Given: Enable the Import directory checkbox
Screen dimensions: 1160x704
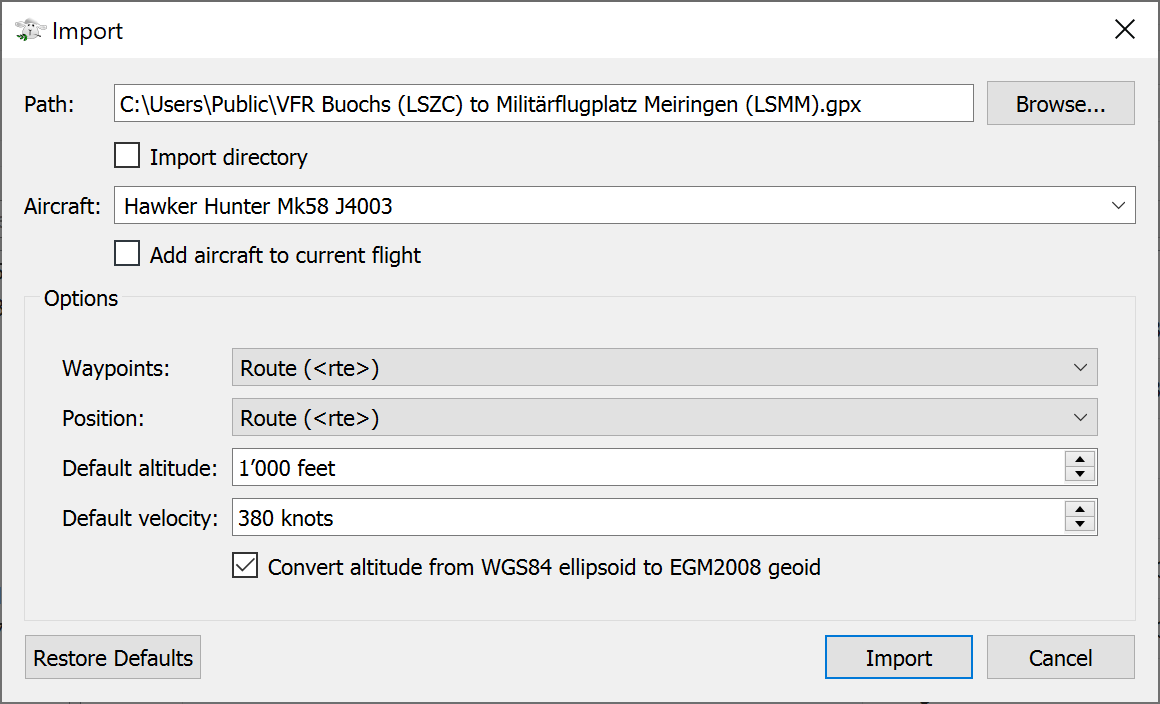Looking at the screenshot, I should click(127, 156).
